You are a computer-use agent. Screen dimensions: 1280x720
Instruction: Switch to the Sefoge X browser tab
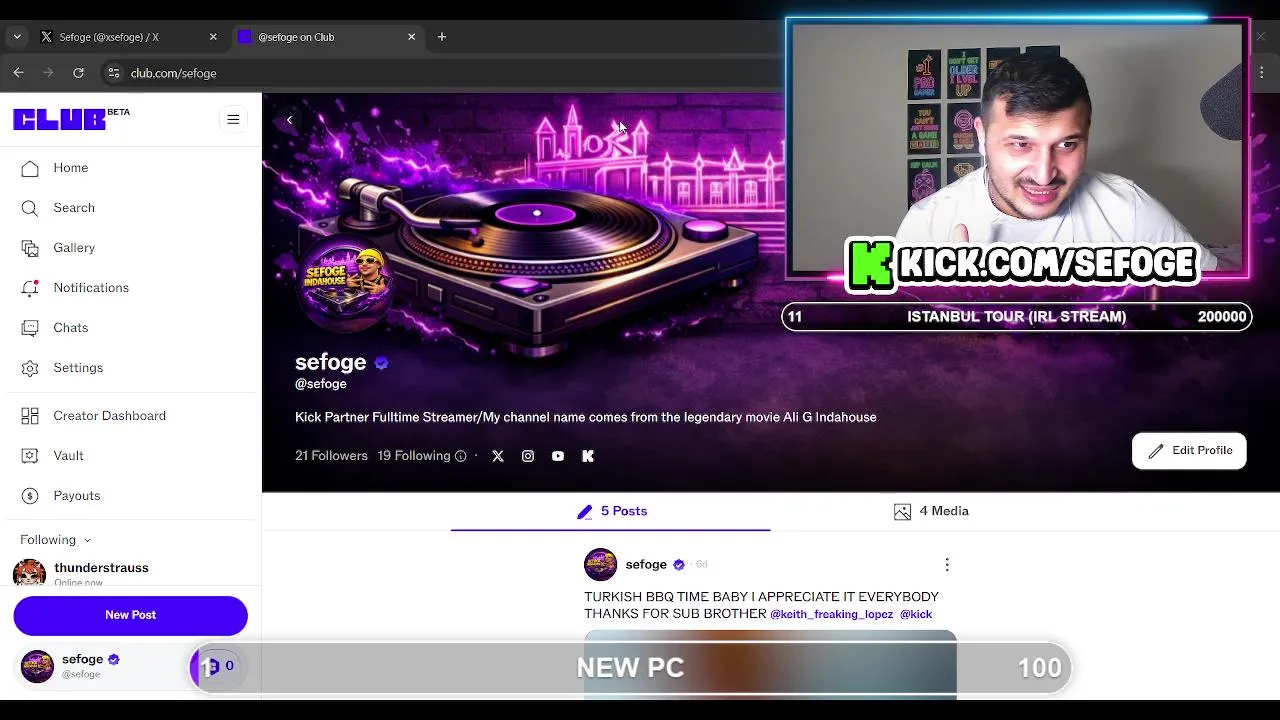(128, 37)
